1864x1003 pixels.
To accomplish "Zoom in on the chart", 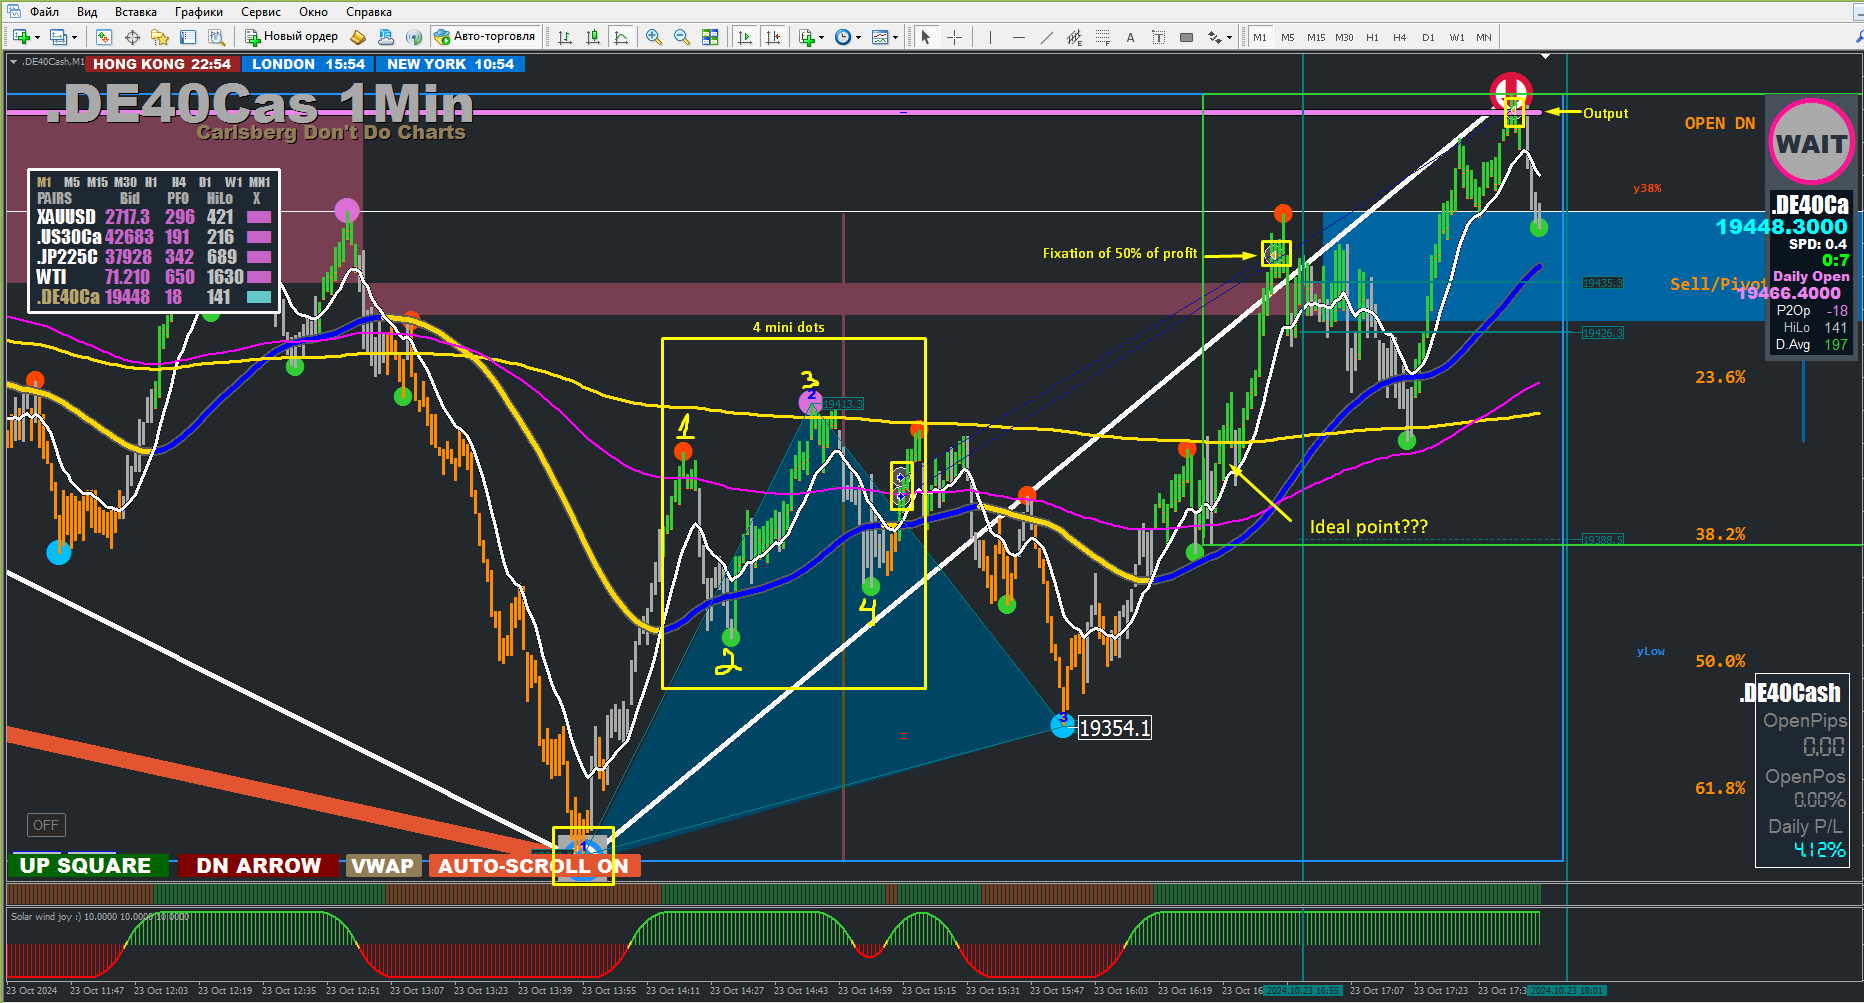I will click(654, 37).
